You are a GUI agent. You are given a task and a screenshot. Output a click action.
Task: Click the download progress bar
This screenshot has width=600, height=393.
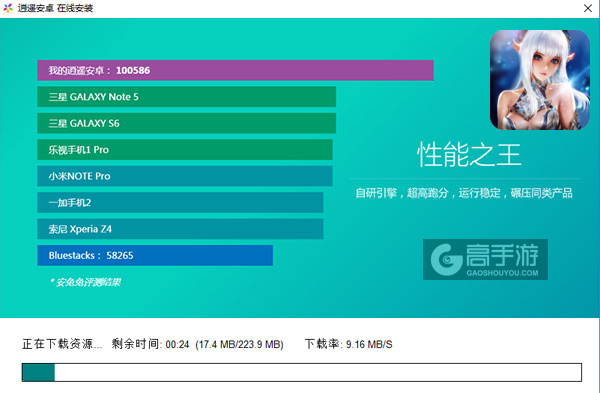point(302,372)
